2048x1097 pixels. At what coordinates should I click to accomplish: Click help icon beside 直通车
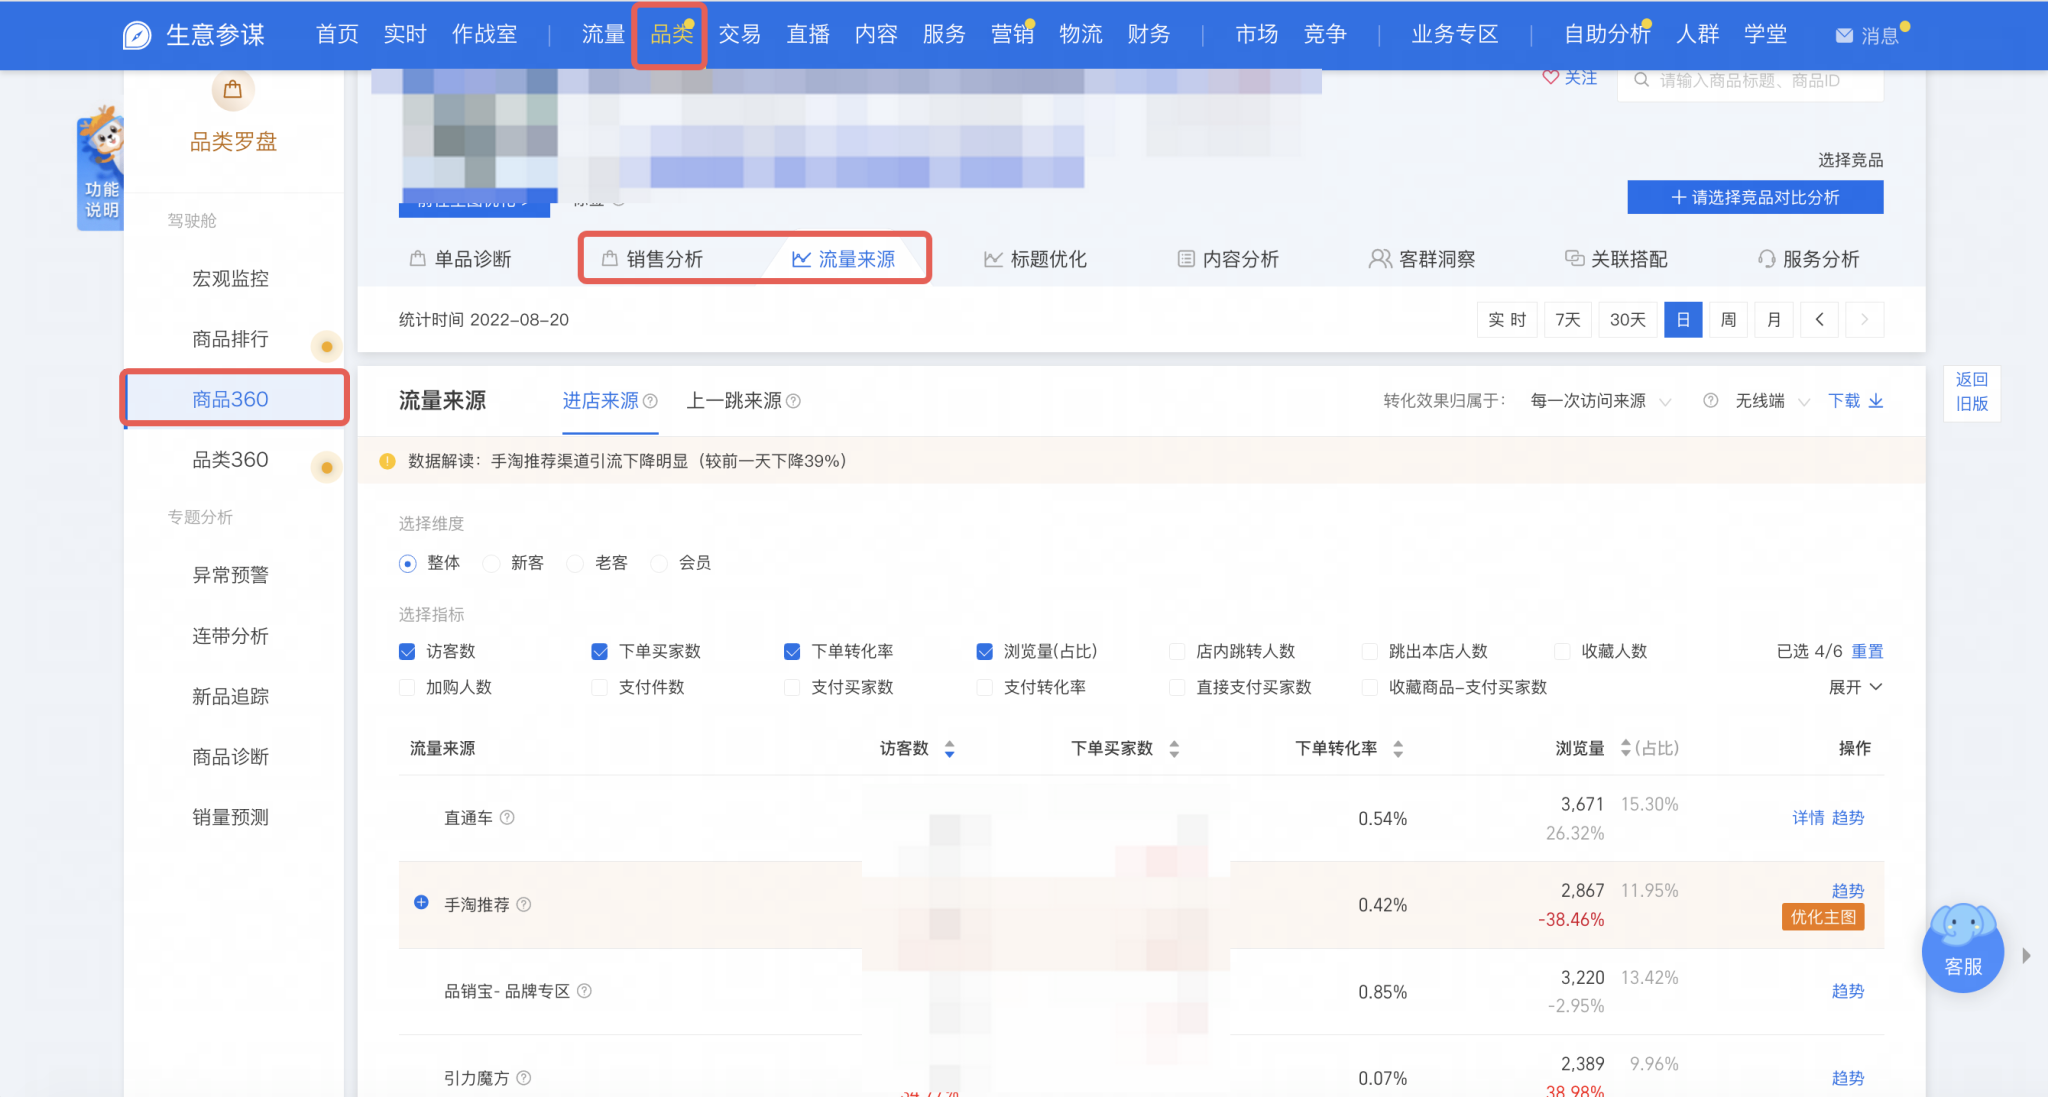(x=507, y=817)
